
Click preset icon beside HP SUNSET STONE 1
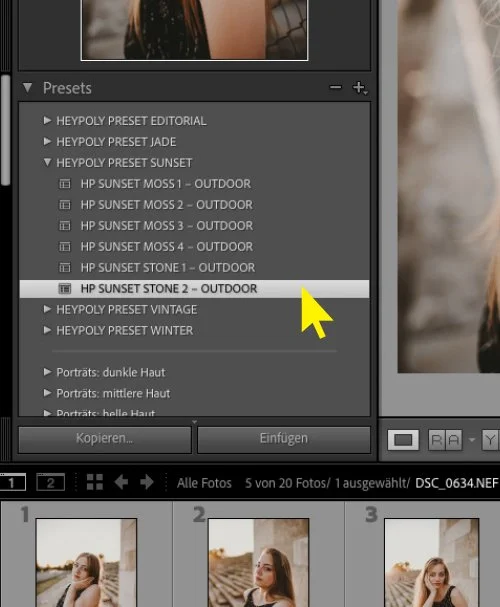[x=65, y=267]
